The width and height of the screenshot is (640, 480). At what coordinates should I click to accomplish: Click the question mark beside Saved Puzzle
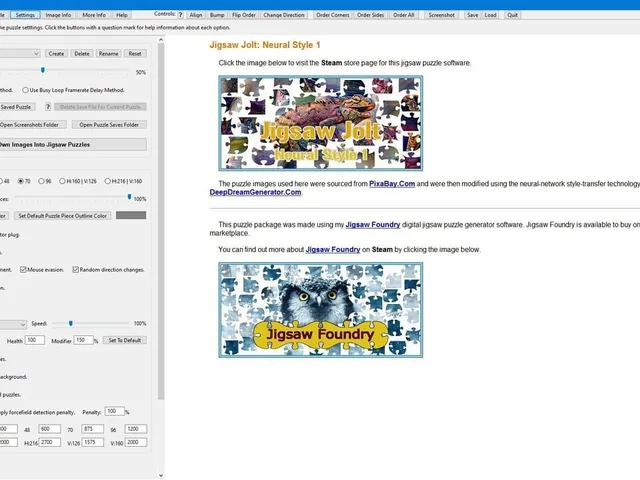(x=48, y=107)
